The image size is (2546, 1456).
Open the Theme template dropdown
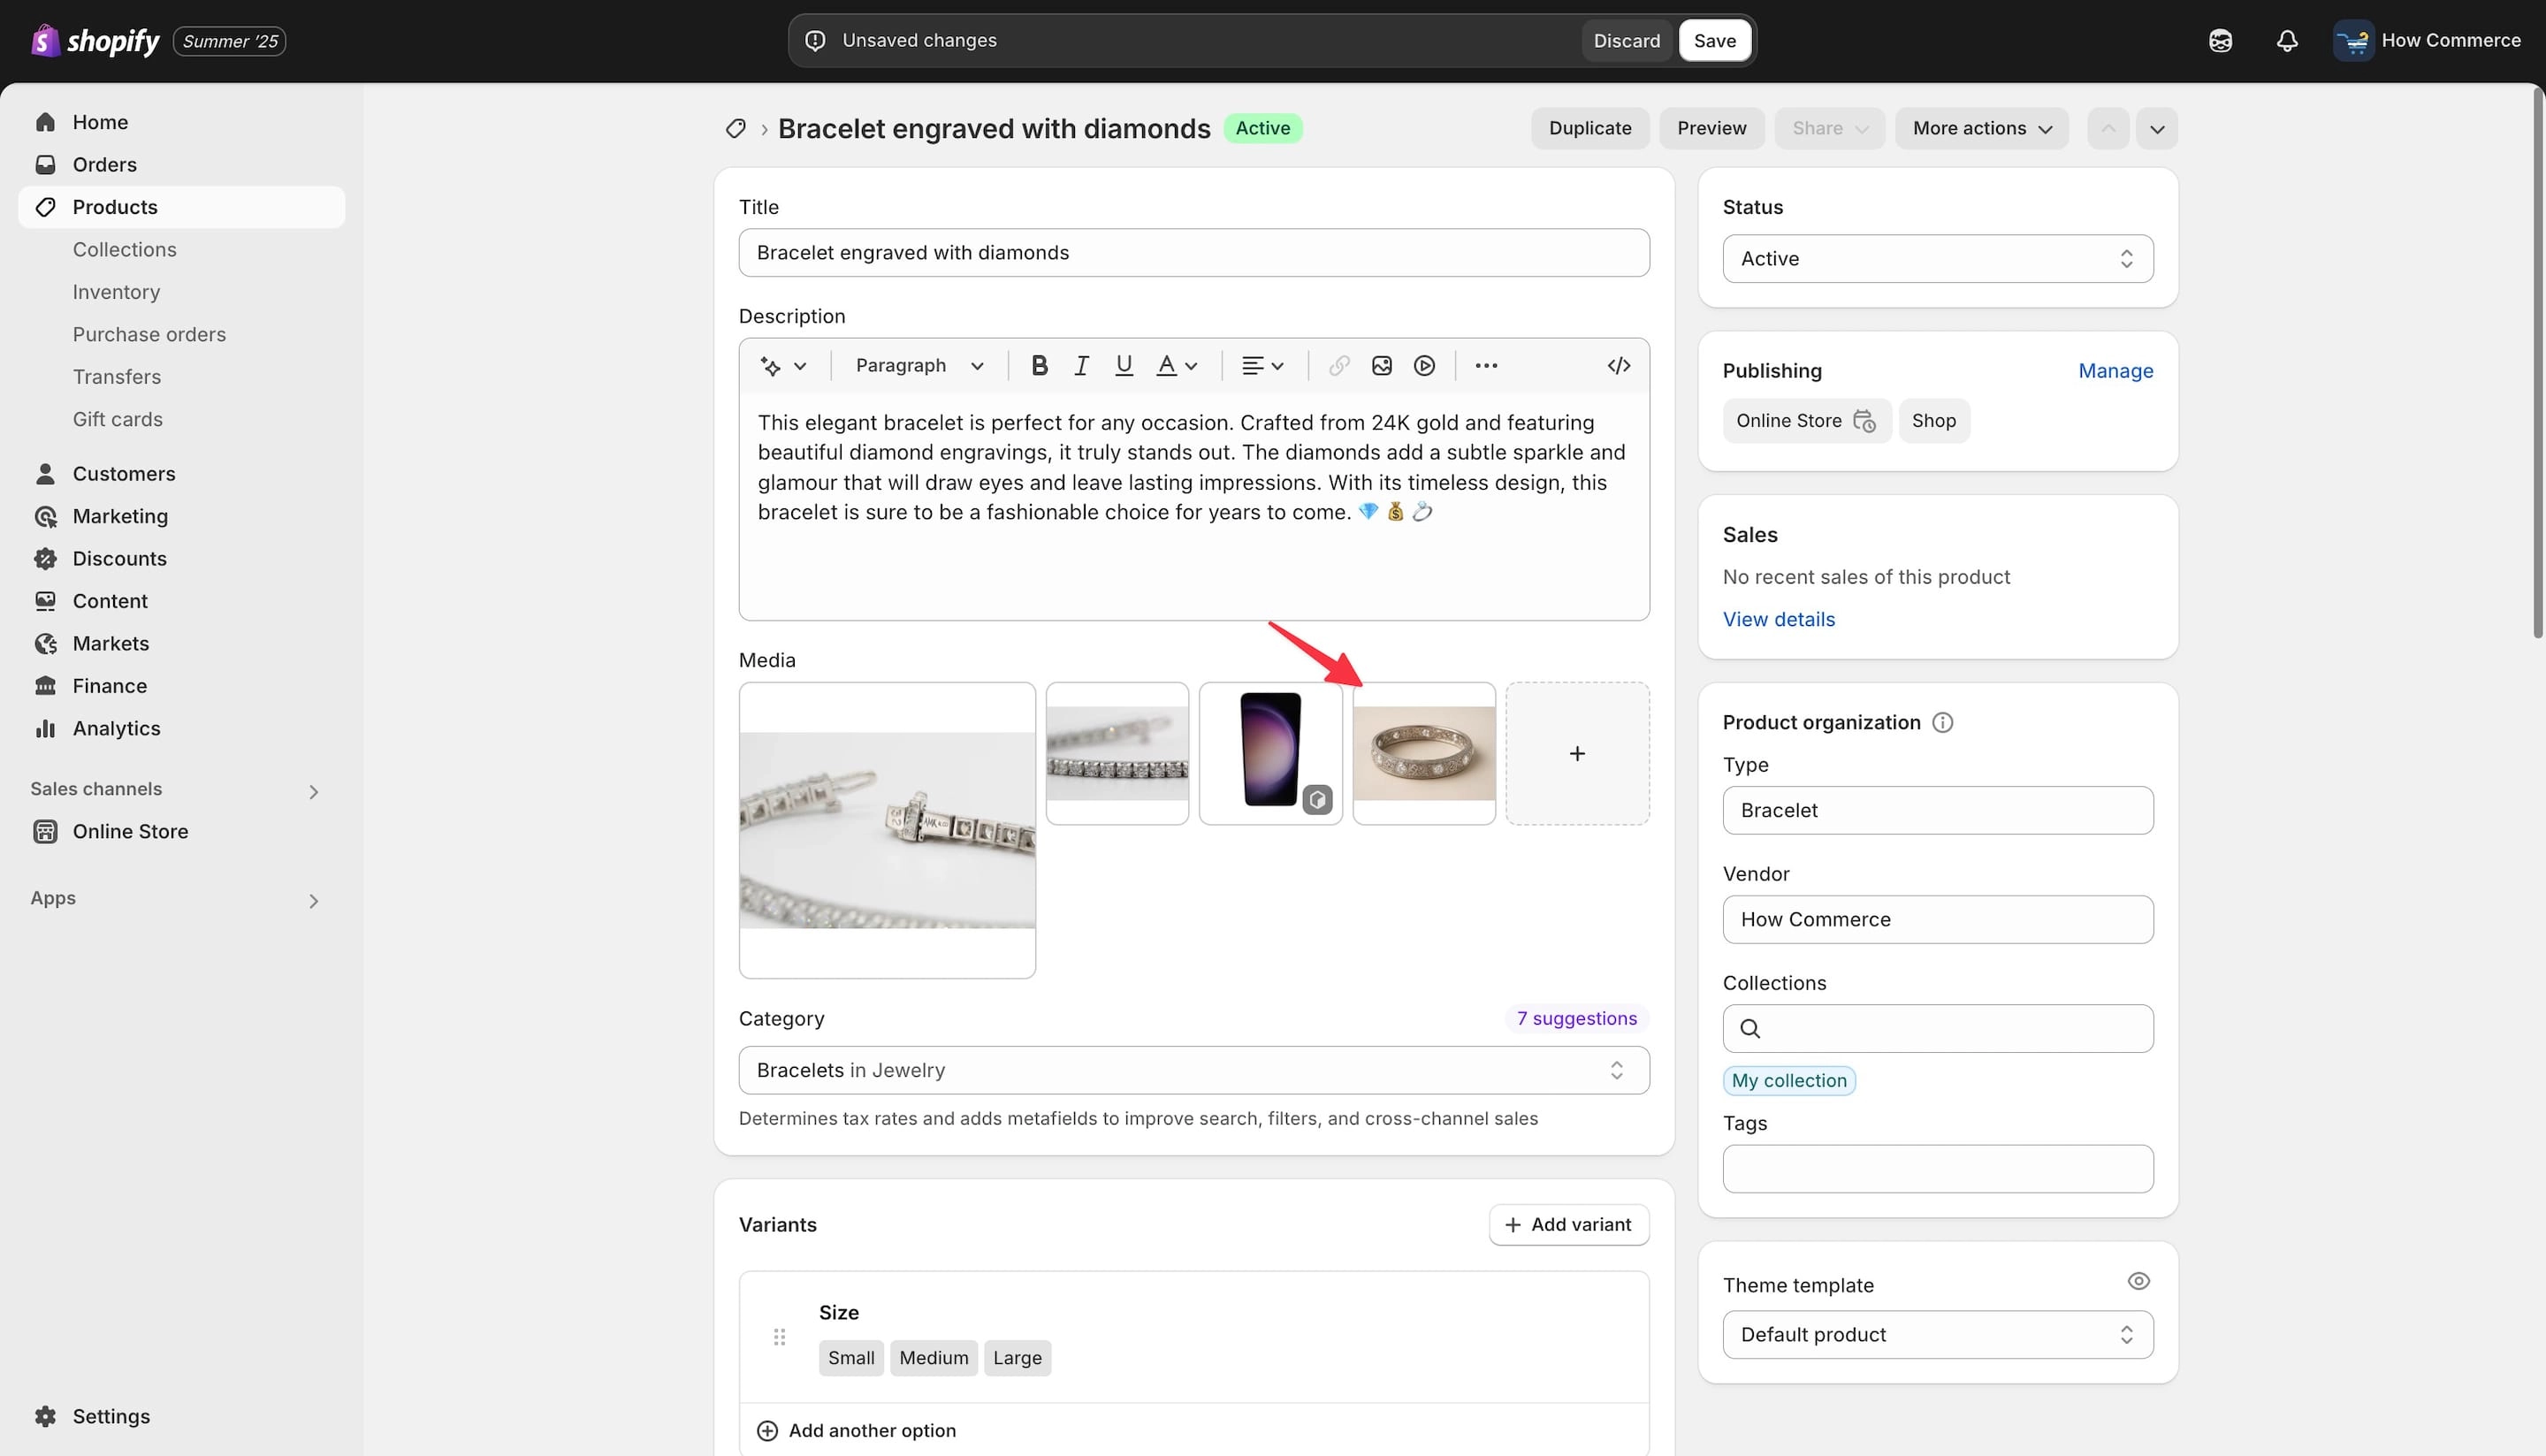[x=1937, y=1335]
